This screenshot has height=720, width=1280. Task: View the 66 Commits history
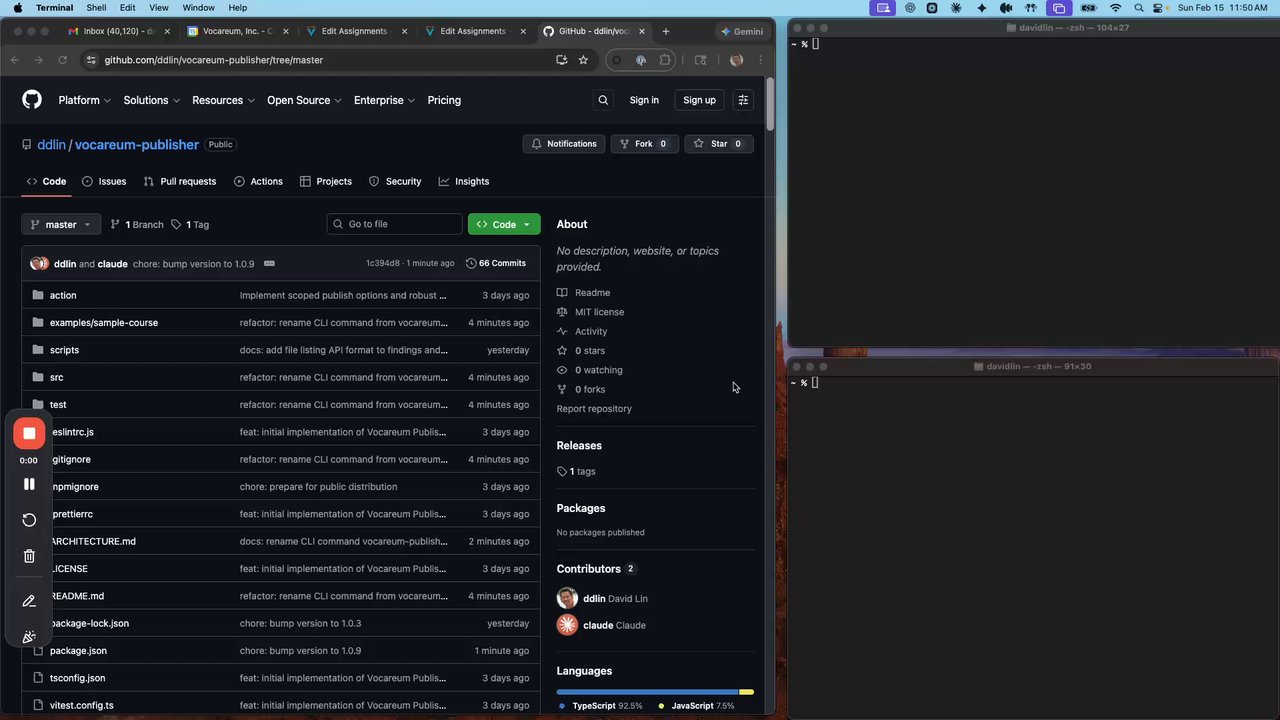[496, 264]
